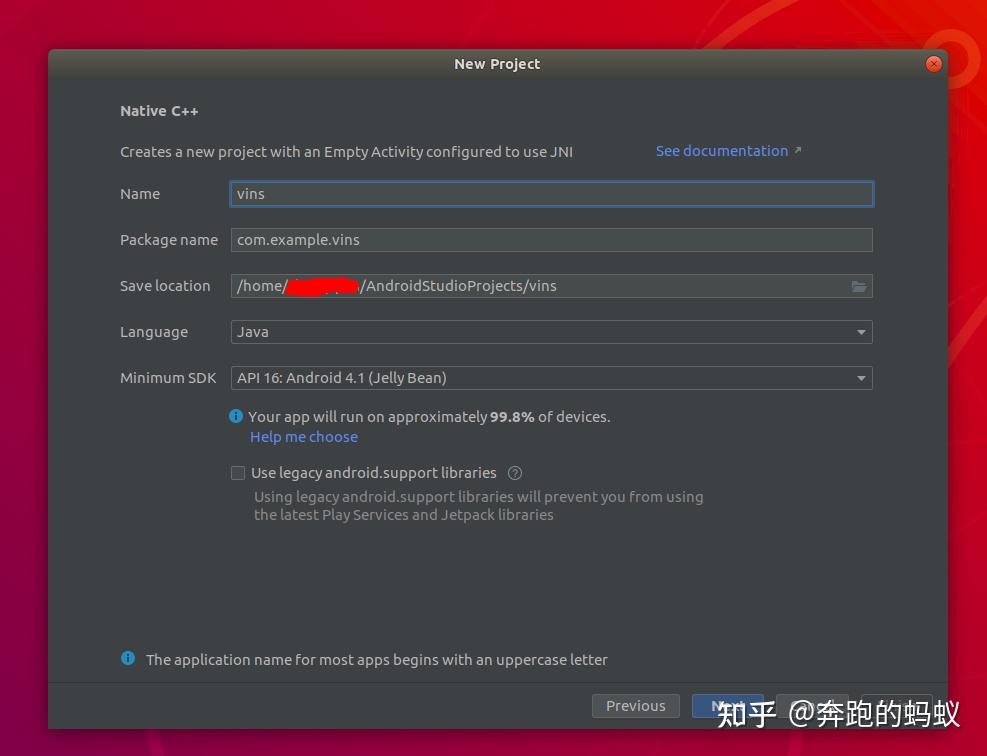Image resolution: width=987 pixels, height=756 pixels.
Task: Click the Save location path field
Action: [539, 286]
